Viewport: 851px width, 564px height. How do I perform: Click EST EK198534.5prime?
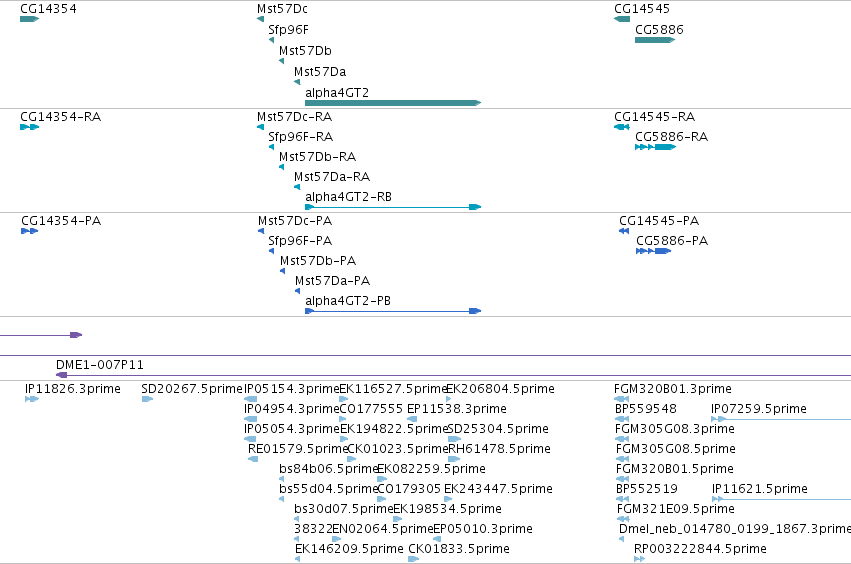447,509
